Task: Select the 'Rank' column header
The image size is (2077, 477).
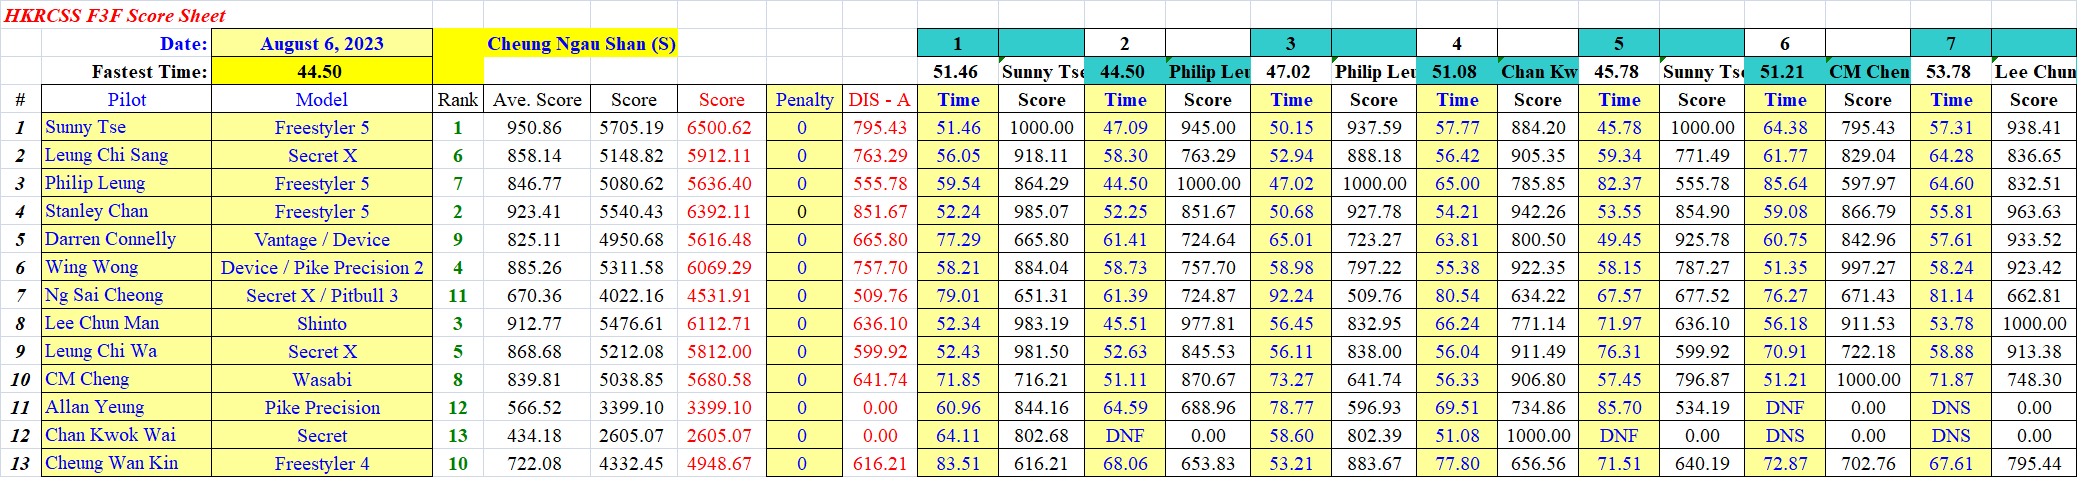Action: coord(458,99)
